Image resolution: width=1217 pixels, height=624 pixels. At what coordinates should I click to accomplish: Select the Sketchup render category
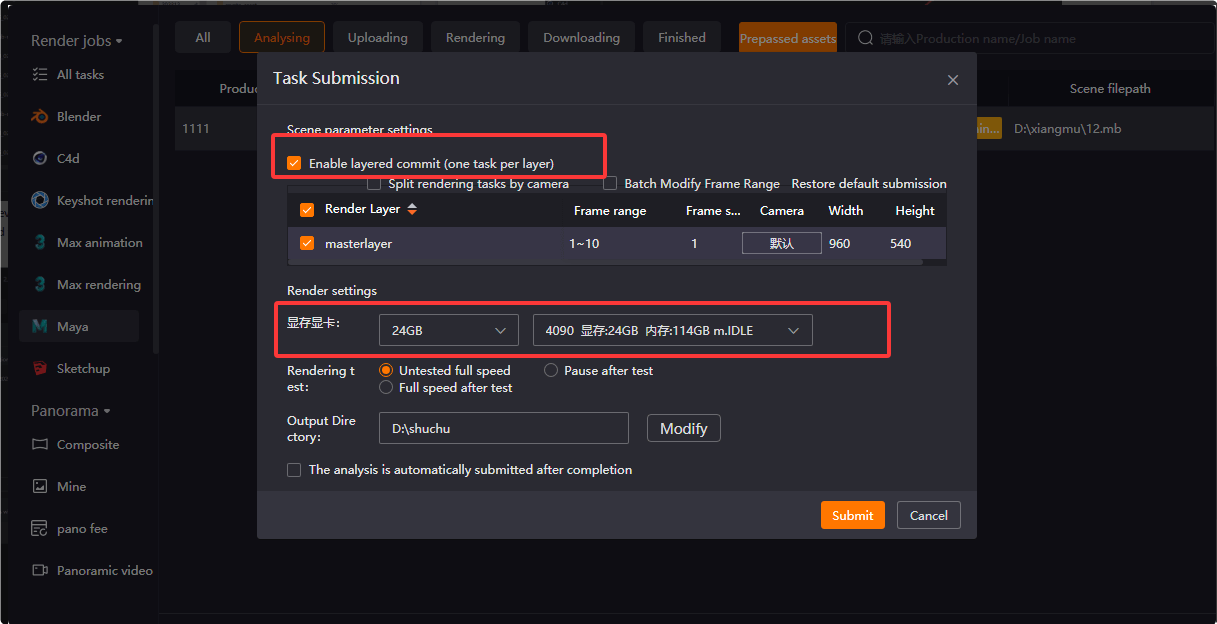[38, 368]
